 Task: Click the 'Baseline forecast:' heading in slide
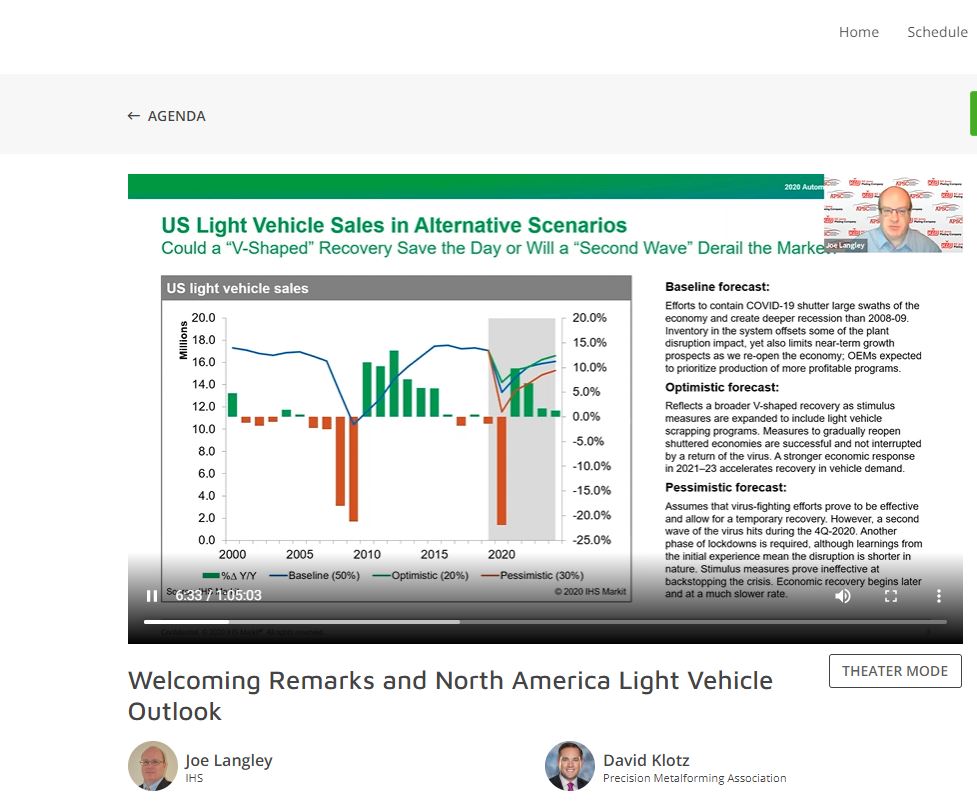[x=717, y=287]
